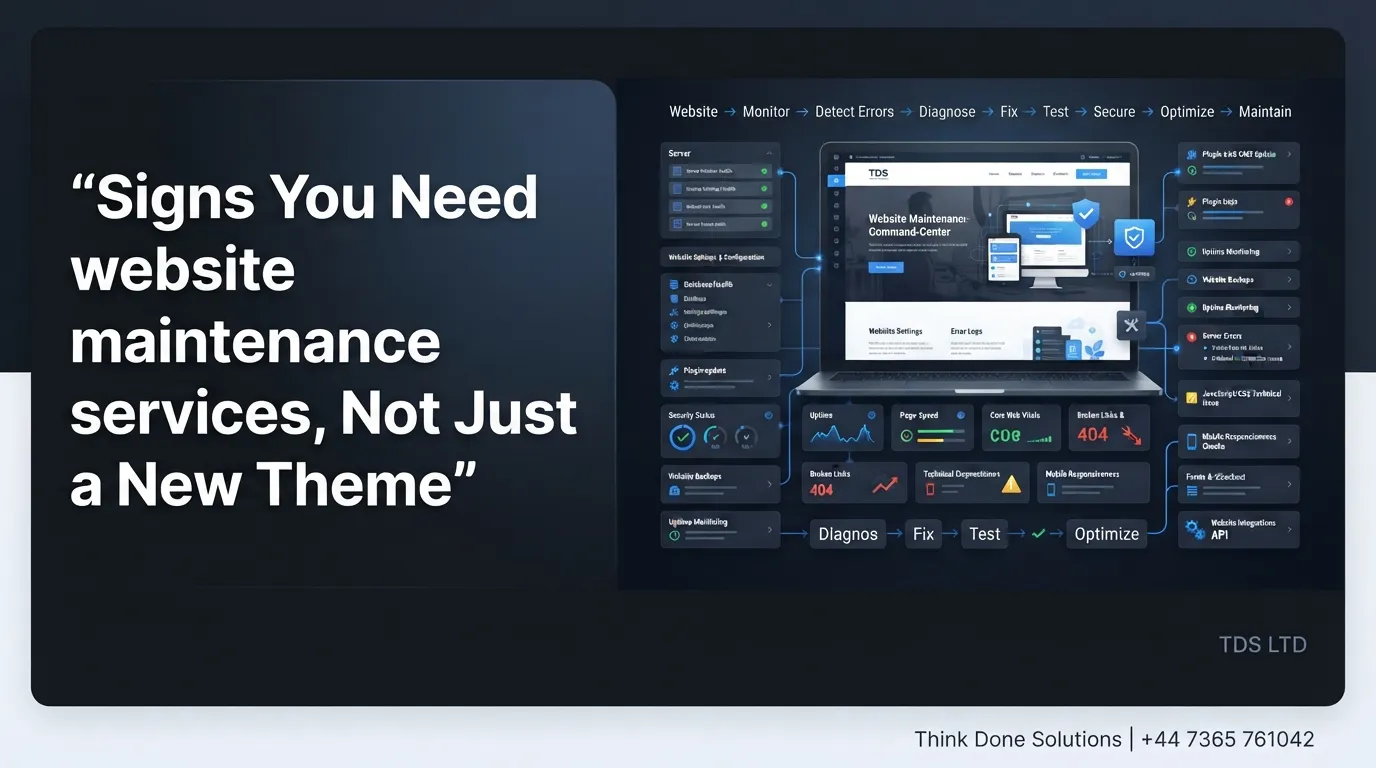1376x768 pixels.
Task: Click the blue button under the Command-Center heading
Action: pyautogui.click(x=886, y=267)
